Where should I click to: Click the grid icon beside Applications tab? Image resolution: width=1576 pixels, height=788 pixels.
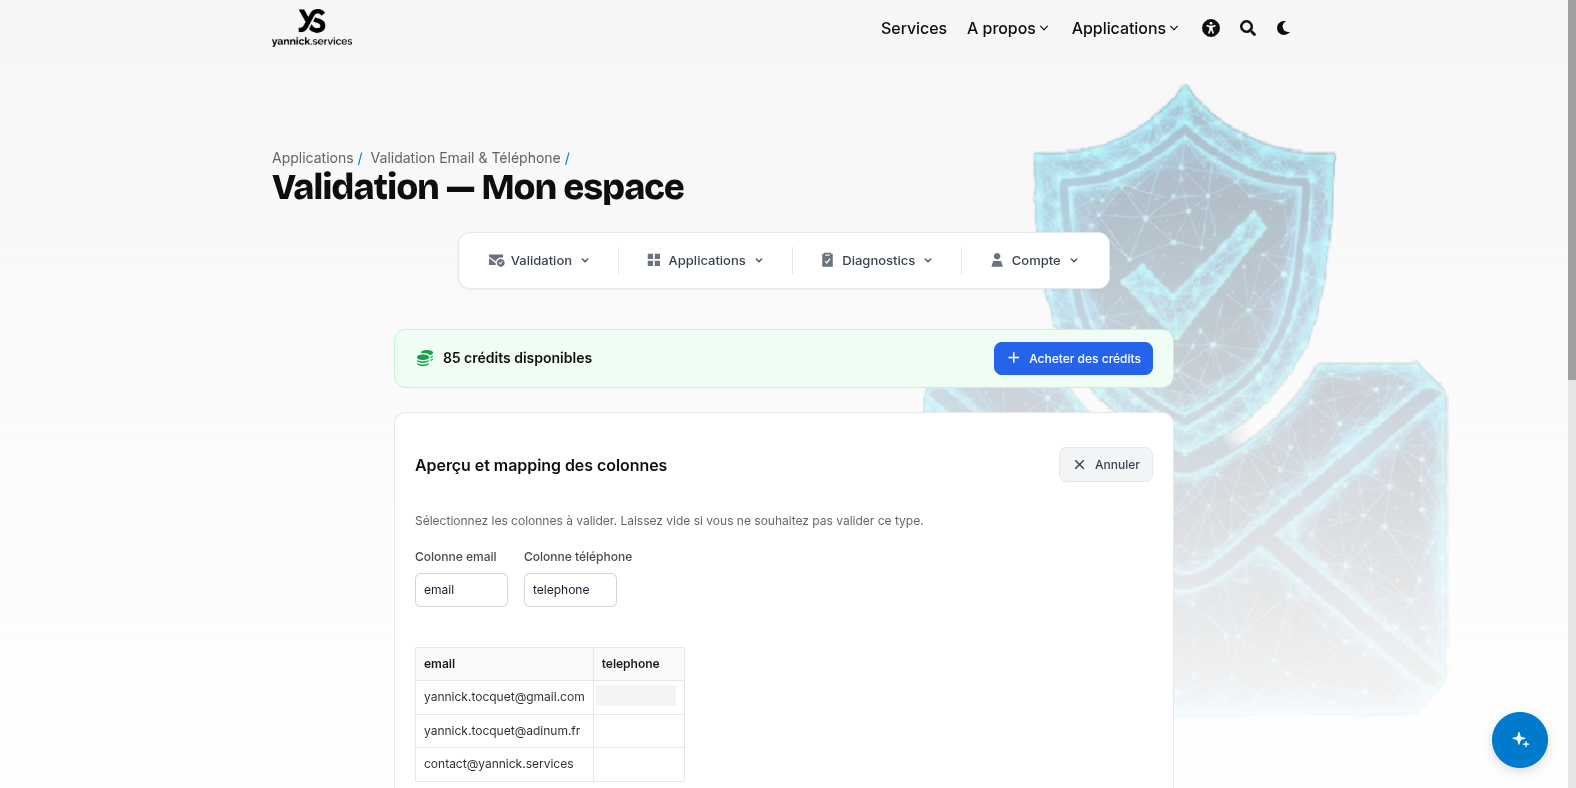tap(654, 260)
